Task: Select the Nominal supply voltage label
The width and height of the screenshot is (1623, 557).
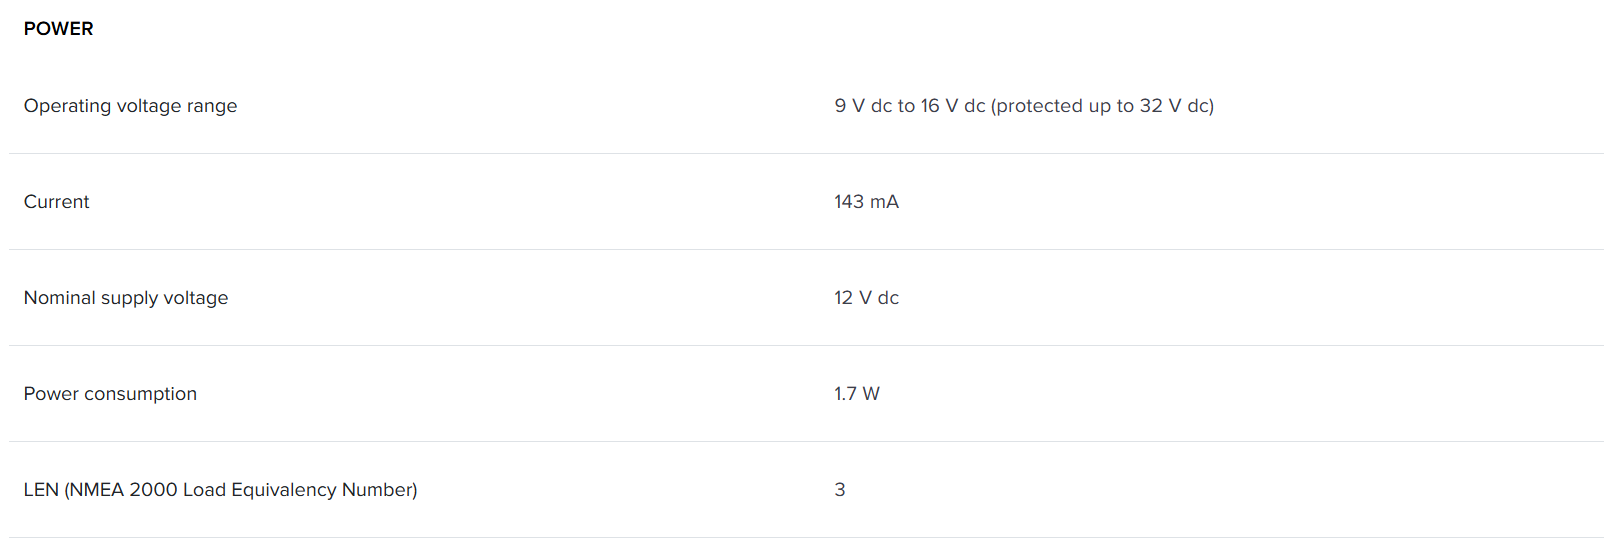Action: coord(125,298)
